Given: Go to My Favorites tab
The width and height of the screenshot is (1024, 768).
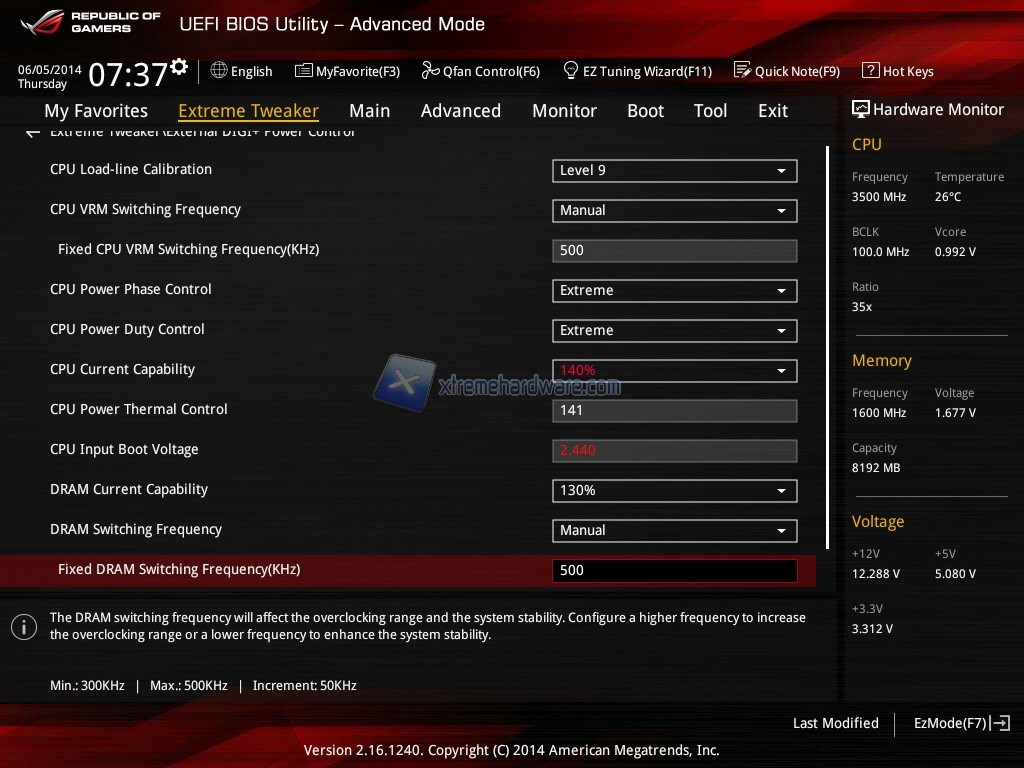Looking at the screenshot, I should (96, 111).
